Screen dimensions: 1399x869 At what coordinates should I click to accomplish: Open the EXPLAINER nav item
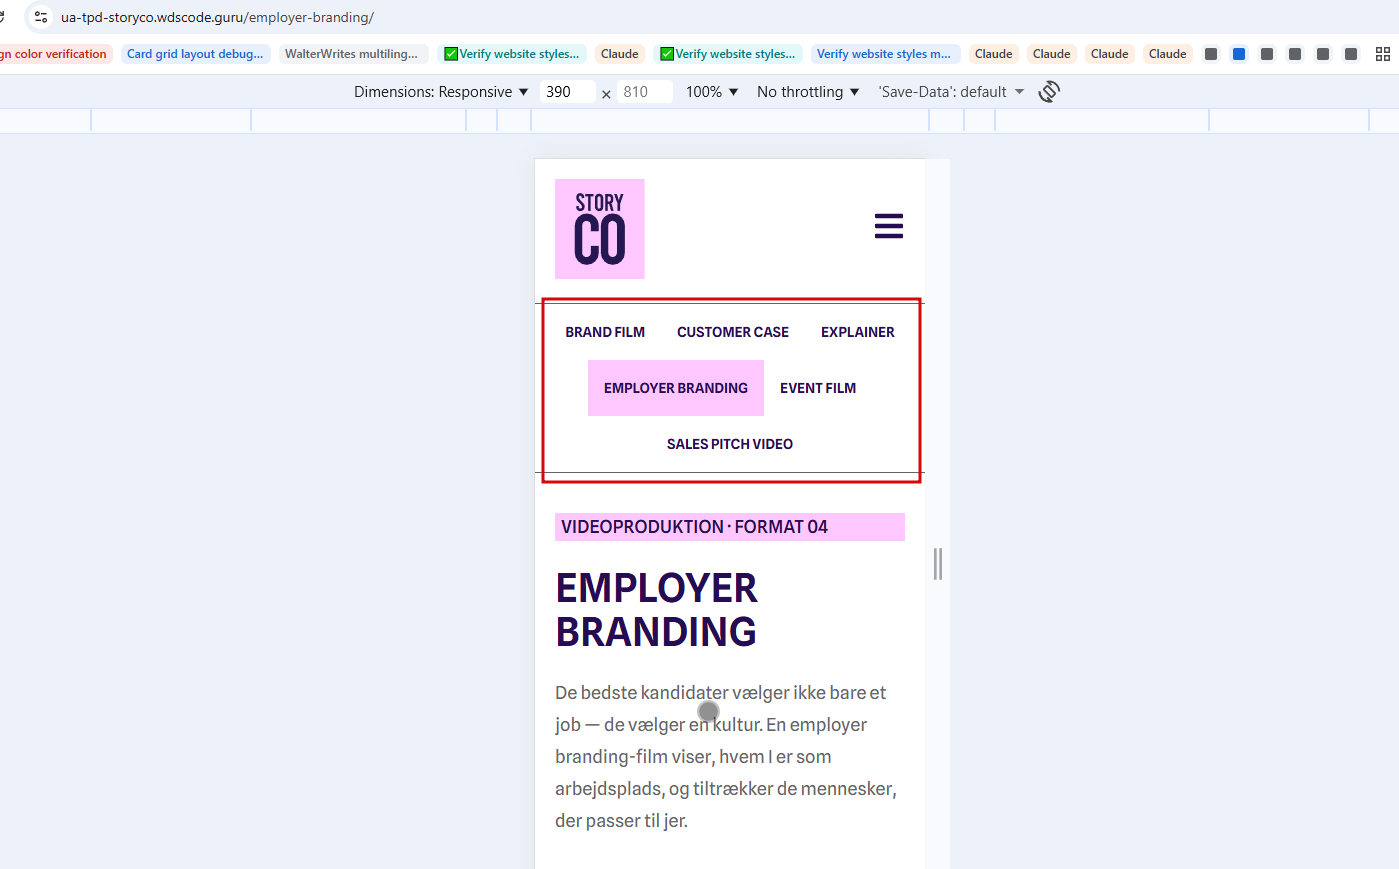pos(858,332)
